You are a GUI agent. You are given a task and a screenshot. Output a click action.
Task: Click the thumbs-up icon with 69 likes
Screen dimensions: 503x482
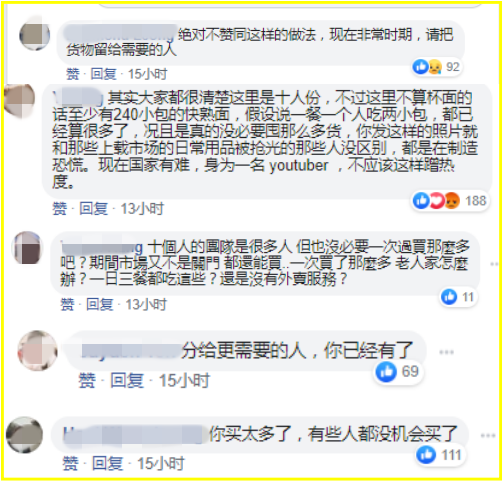[386, 372]
